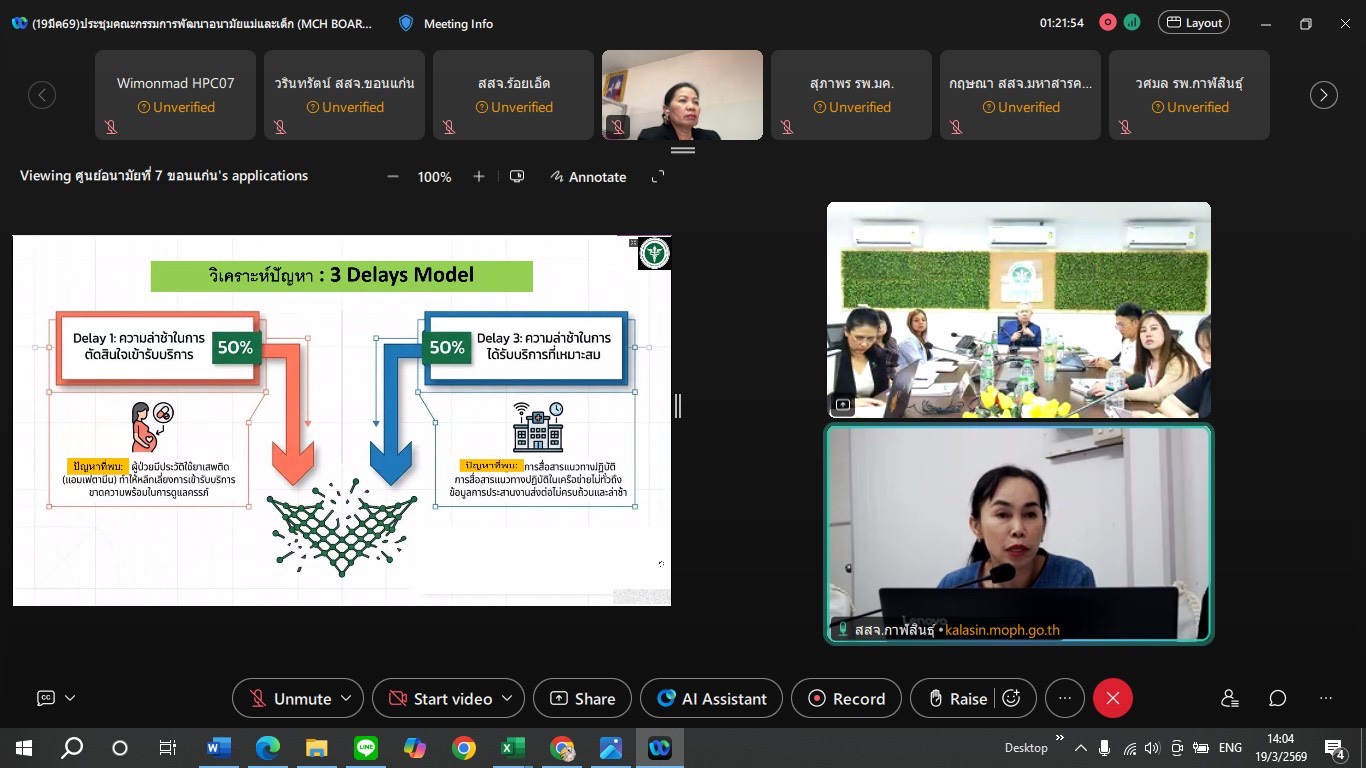Zoom in shared content with plus icon
Image resolution: width=1366 pixels, height=768 pixels.
[479, 177]
